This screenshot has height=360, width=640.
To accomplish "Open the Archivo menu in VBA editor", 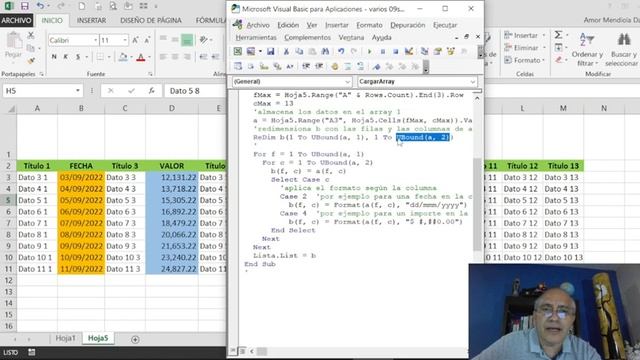I will pos(258,25).
